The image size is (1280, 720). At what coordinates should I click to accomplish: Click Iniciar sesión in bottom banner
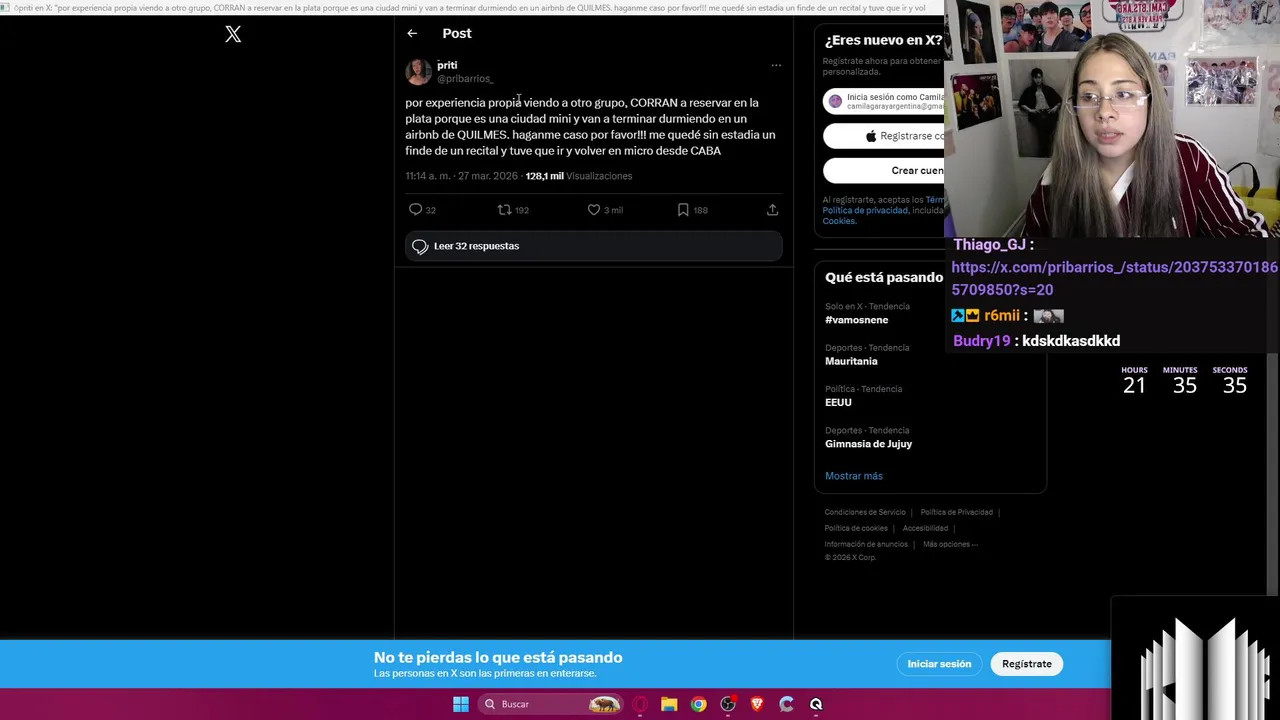(x=939, y=664)
